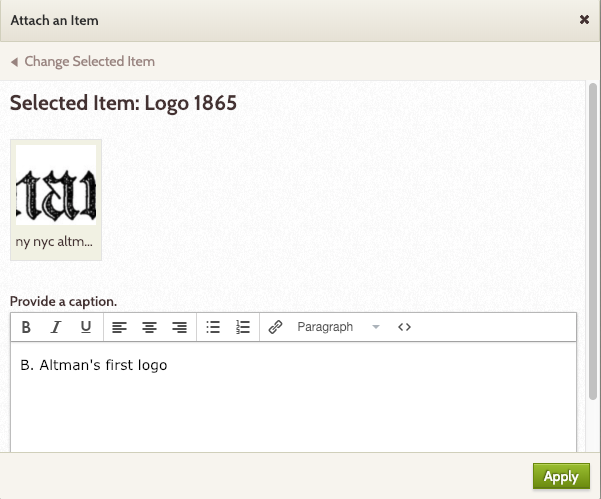Click the dialog's vertical scrollbar
This screenshot has height=499, width=601.
click(593, 241)
